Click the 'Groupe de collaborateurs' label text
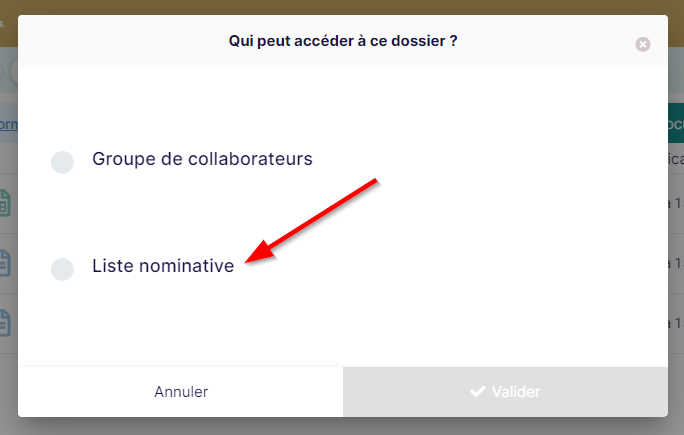Screen dimensions: 684x435 (x=202, y=159)
